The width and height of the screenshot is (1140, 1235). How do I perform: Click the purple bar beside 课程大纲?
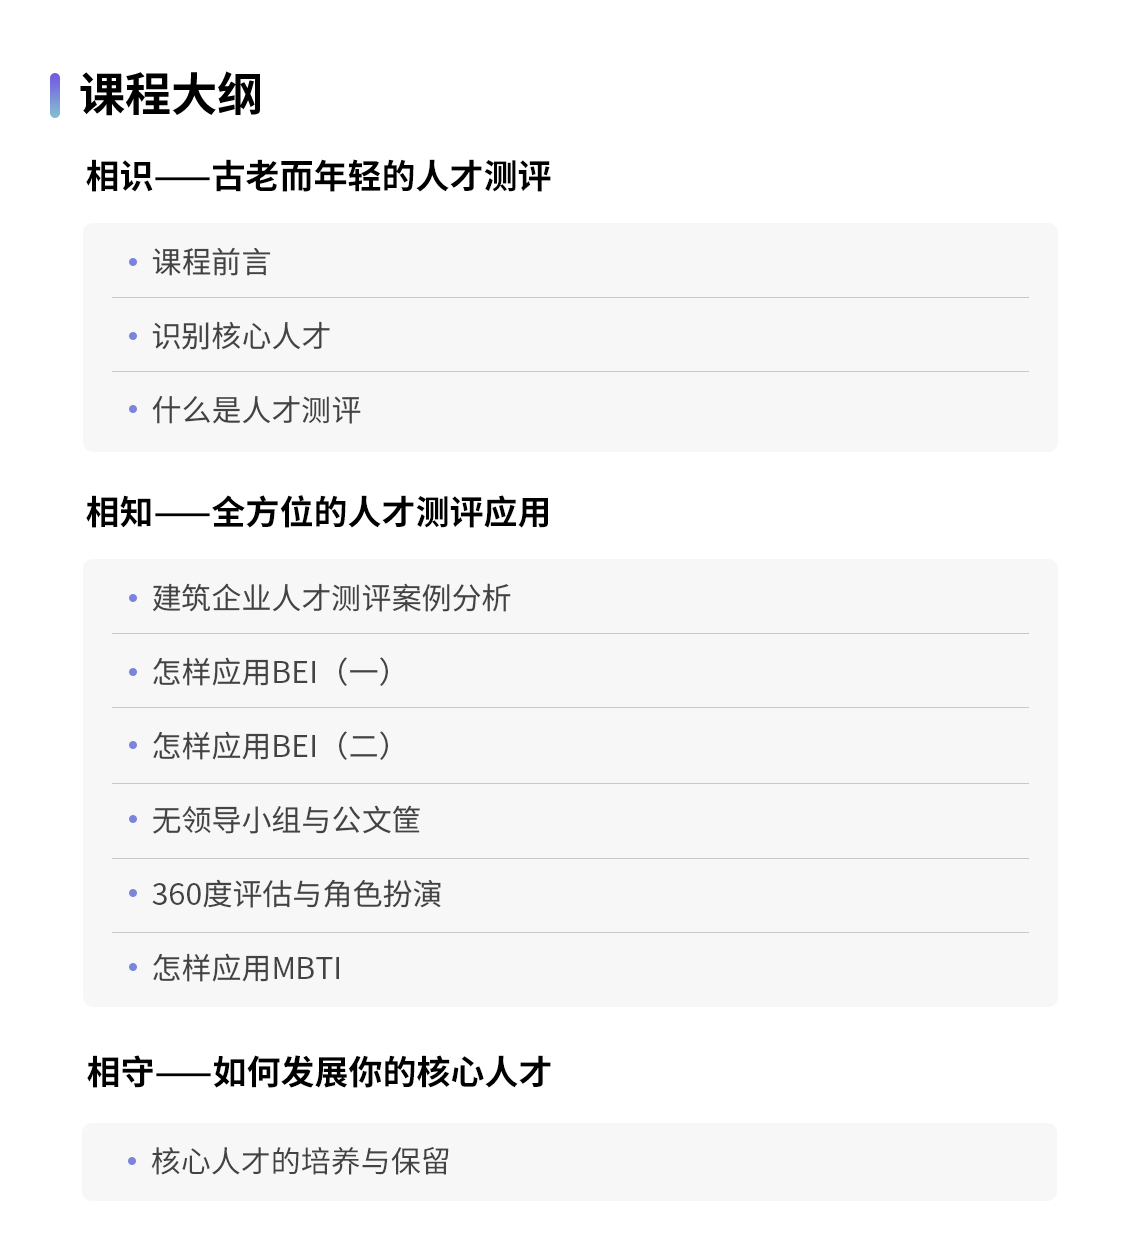tap(55, 95)
